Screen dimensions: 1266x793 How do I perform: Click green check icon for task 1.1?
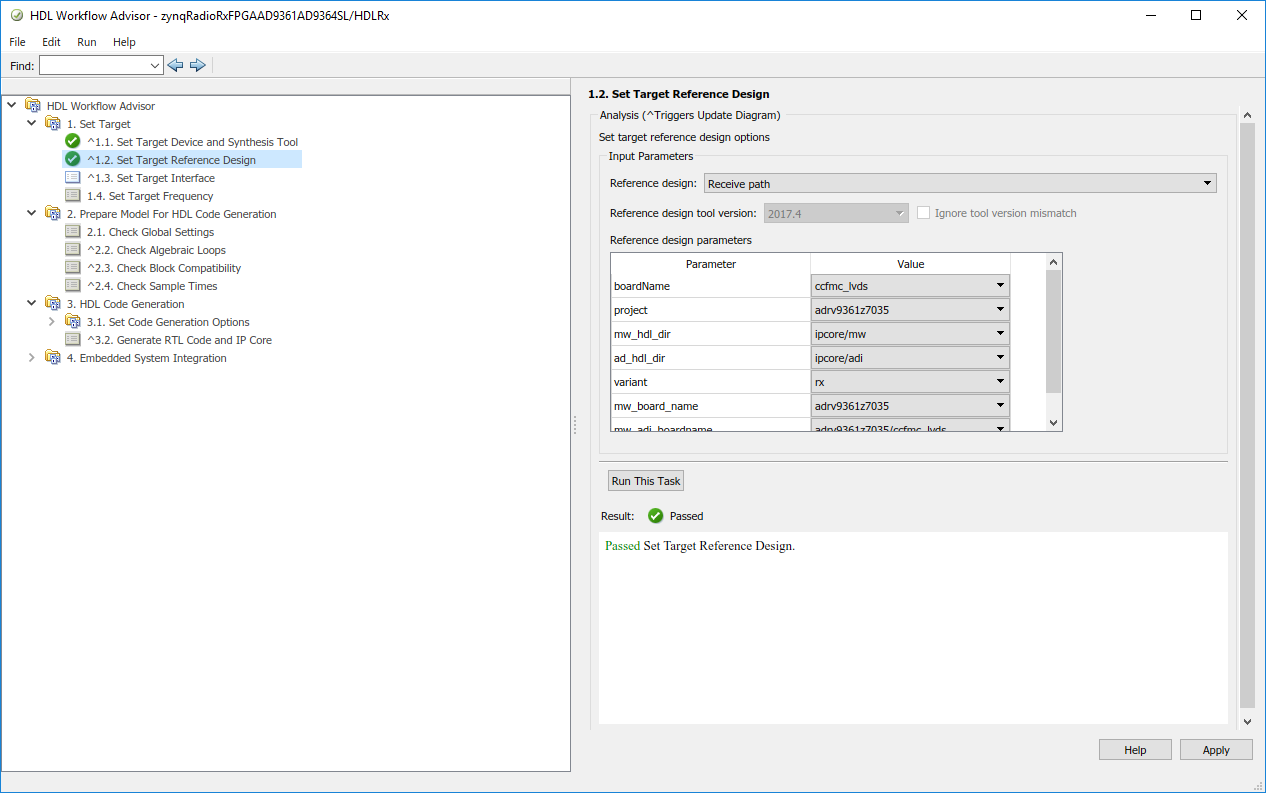[x=72, y=142]
